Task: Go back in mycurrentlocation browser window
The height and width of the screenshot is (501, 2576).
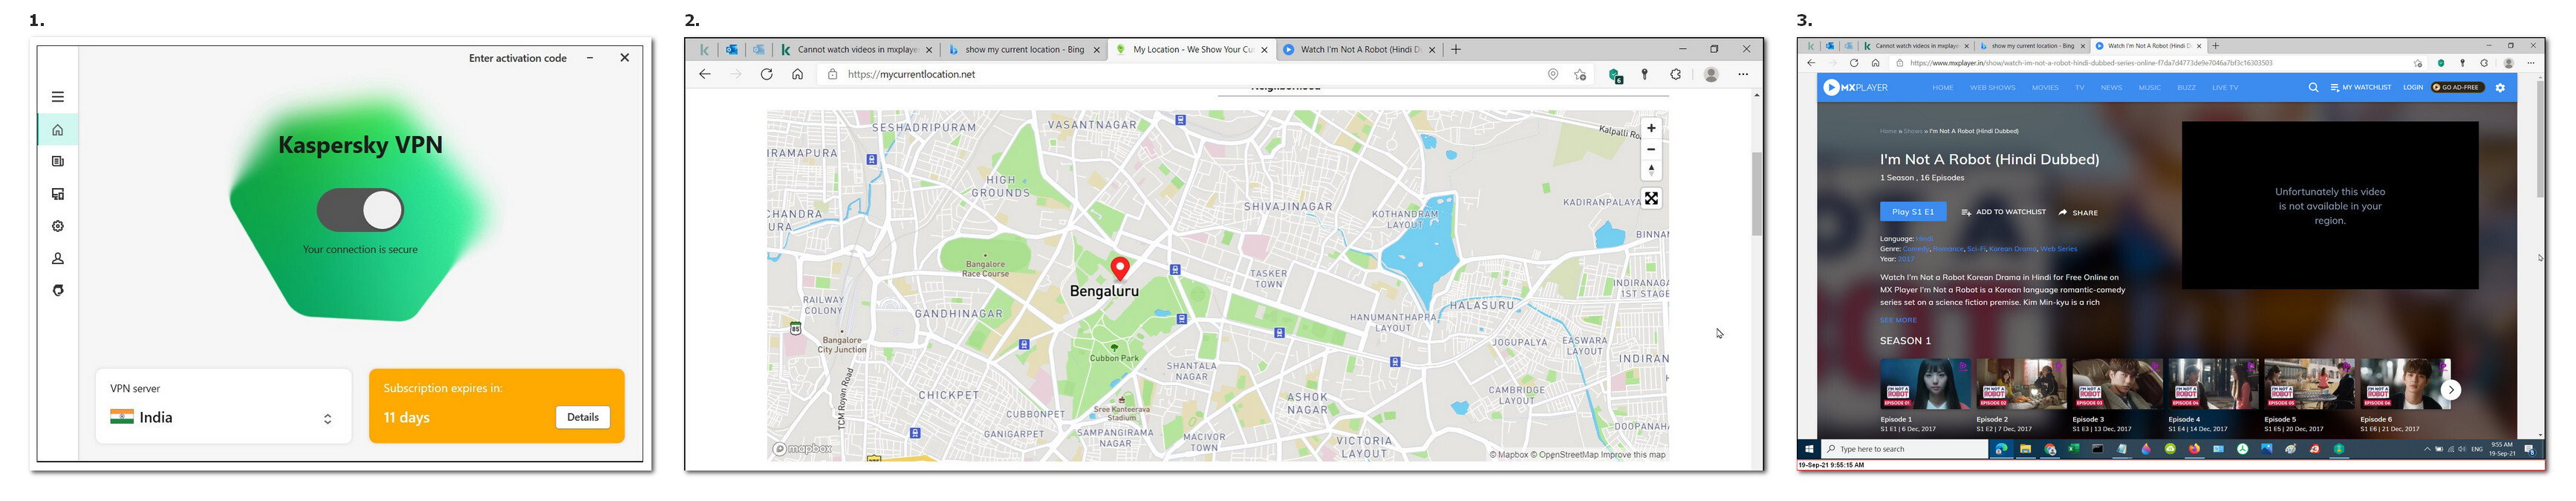Action: (704, 74)
